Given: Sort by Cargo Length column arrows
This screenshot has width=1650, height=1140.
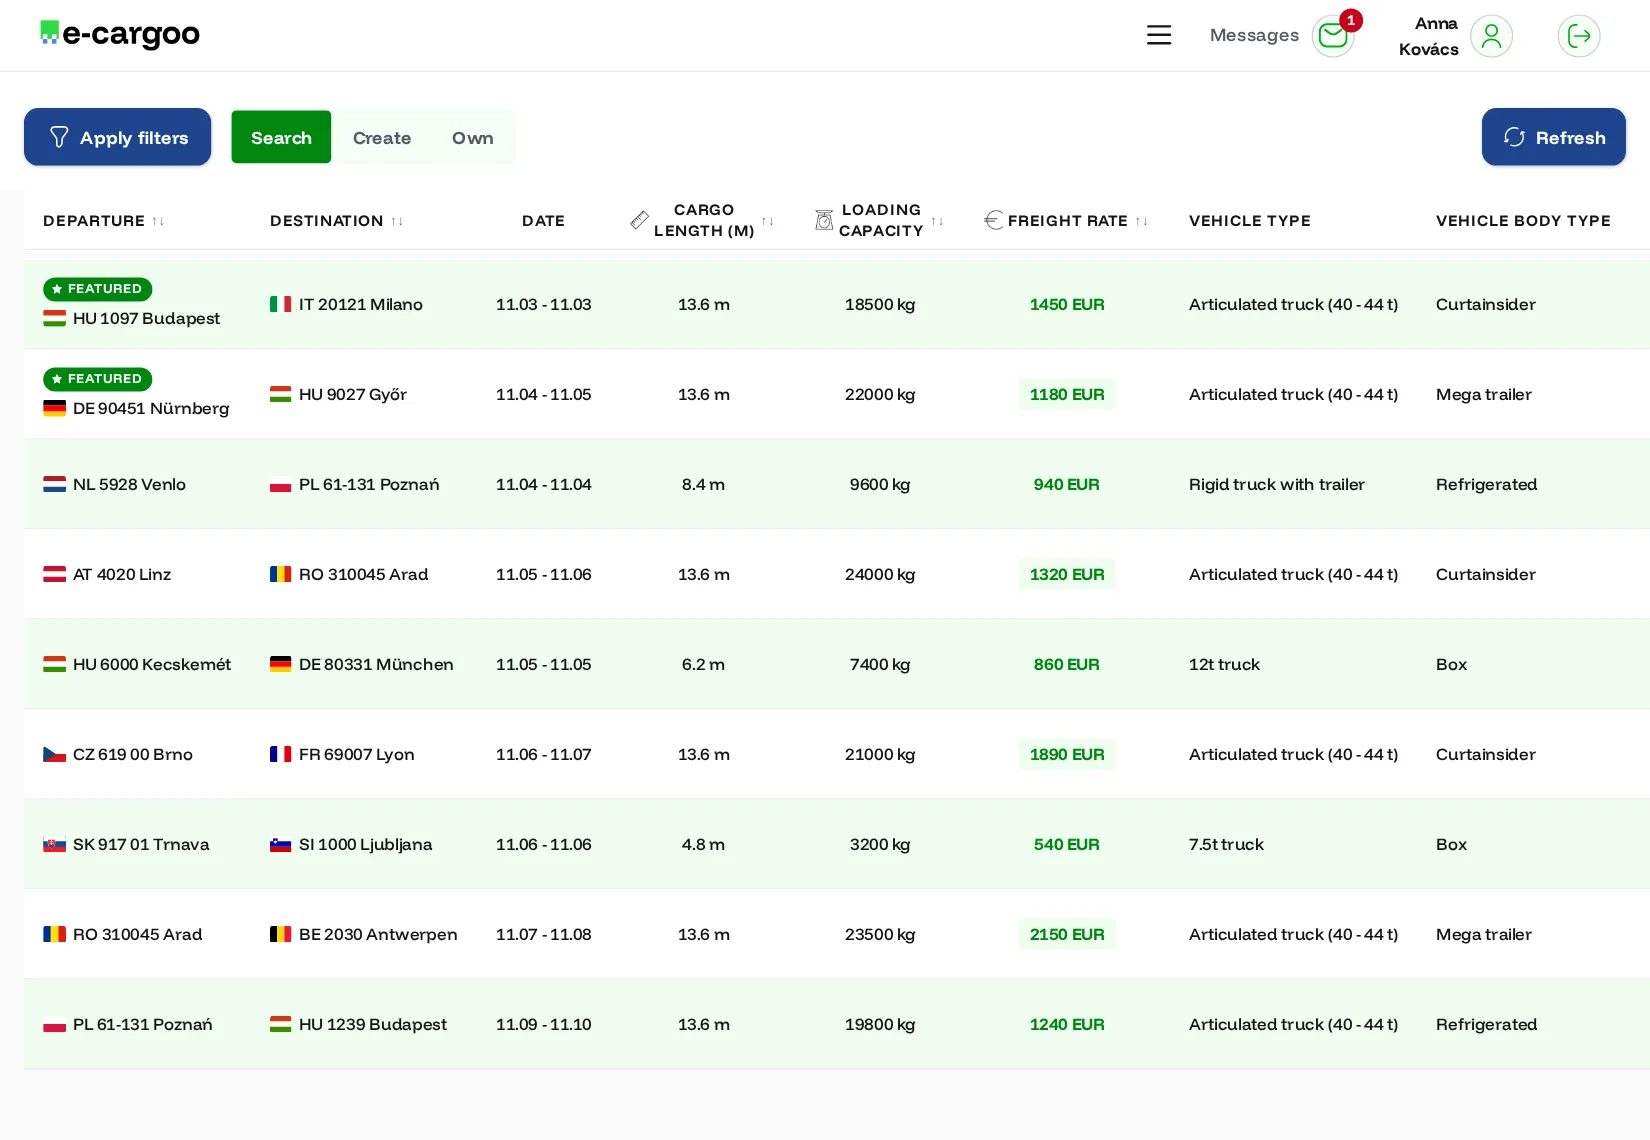Looking at the screenshot, I should pyautogui.click(x=768, y=221).
